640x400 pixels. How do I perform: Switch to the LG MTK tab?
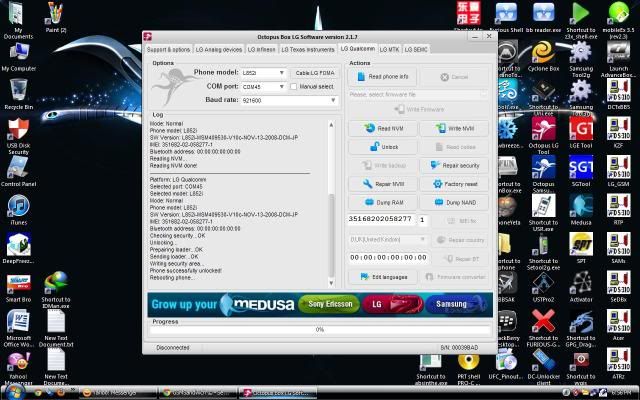pyautogui.click(x=389, y=49)
